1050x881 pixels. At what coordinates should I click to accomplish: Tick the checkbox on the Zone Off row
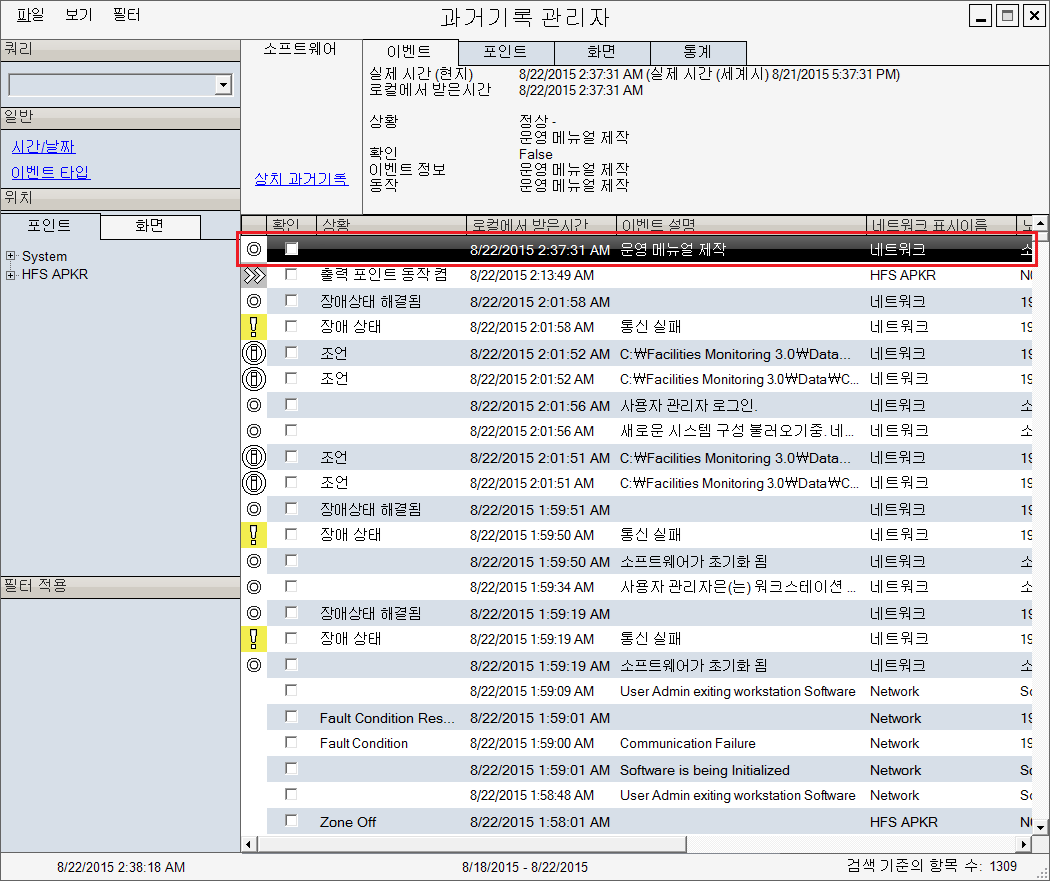click(x=292, y=821)
